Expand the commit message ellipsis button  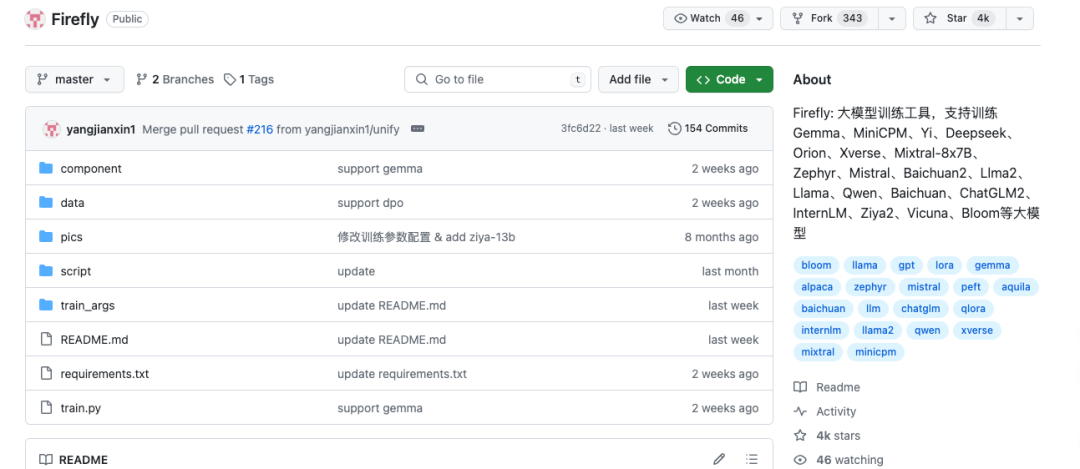(417, 129)
